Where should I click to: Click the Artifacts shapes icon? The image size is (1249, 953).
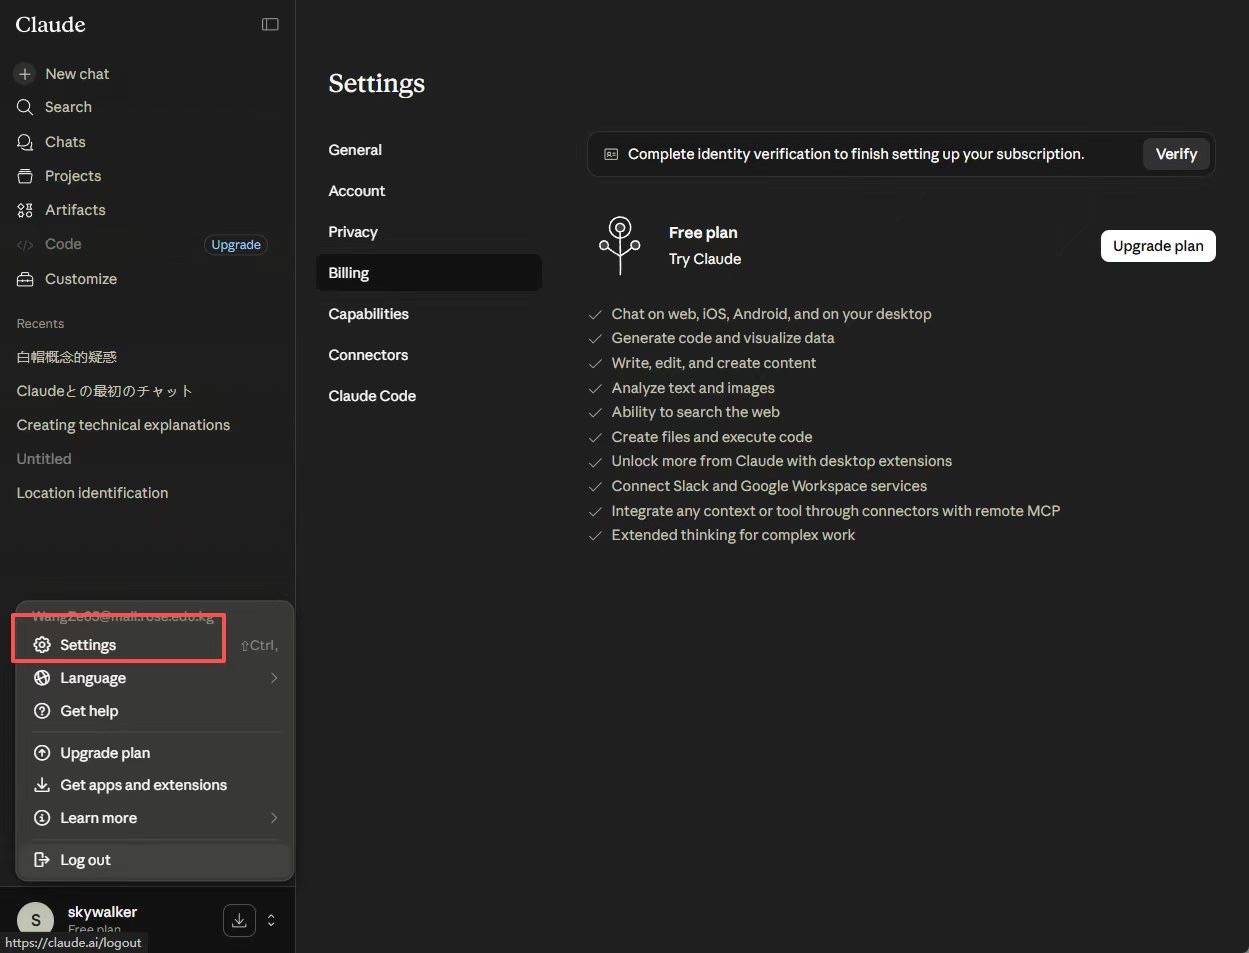pos(25,210)
